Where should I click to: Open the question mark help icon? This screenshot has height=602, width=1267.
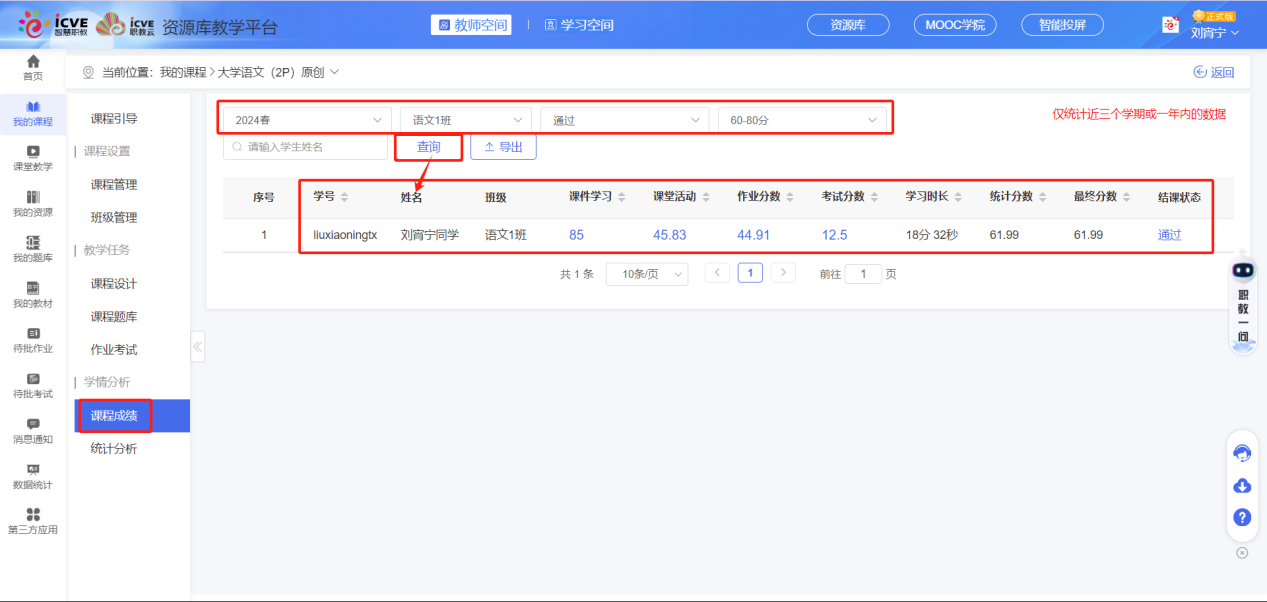(1242, 518)
